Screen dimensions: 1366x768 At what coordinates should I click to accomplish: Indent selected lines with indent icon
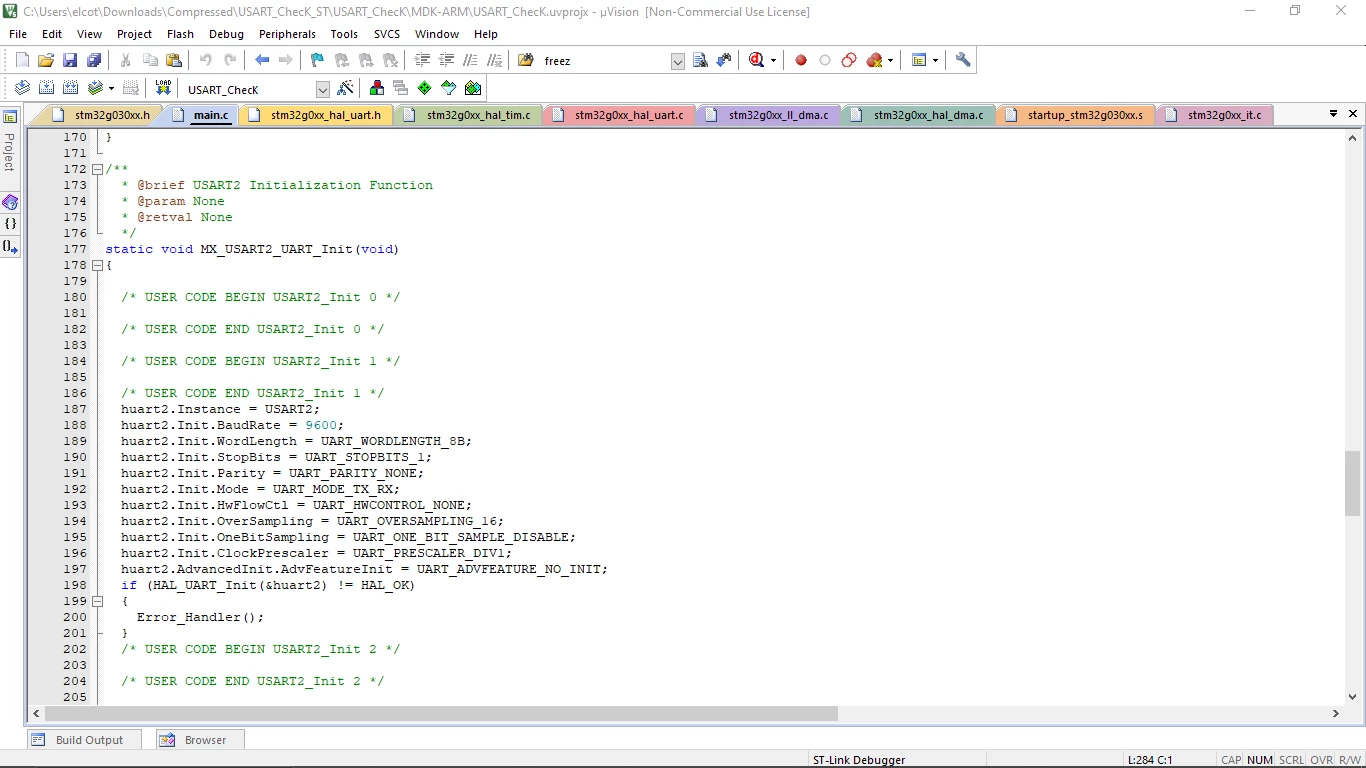click(x=423, y=60)
